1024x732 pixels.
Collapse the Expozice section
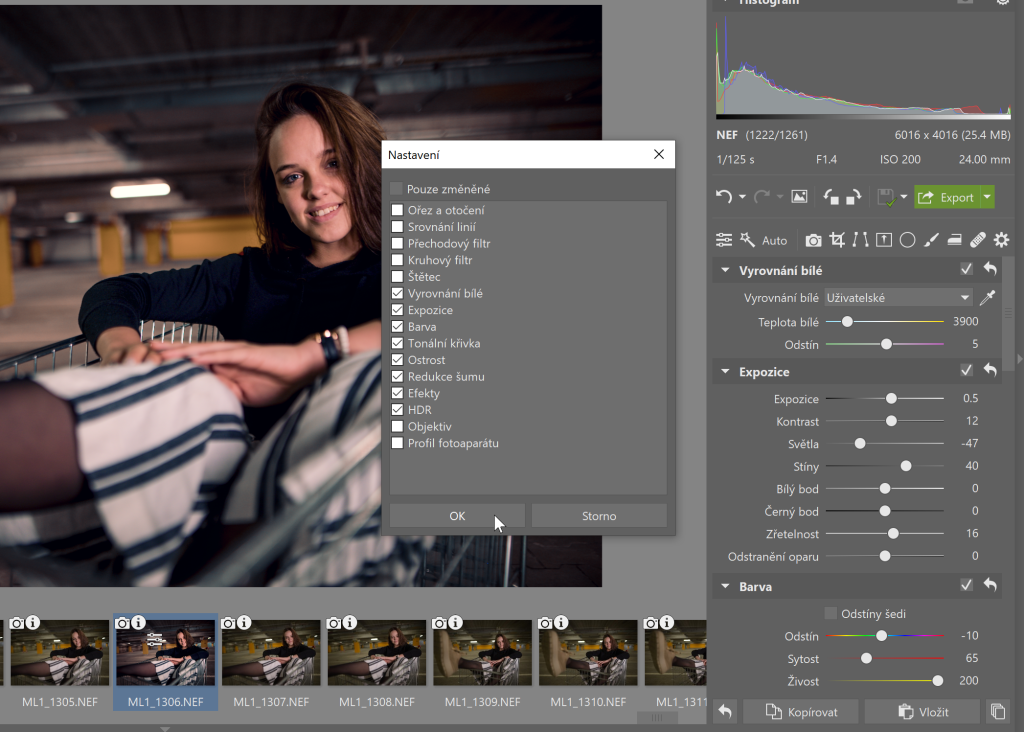click(725, 371)
